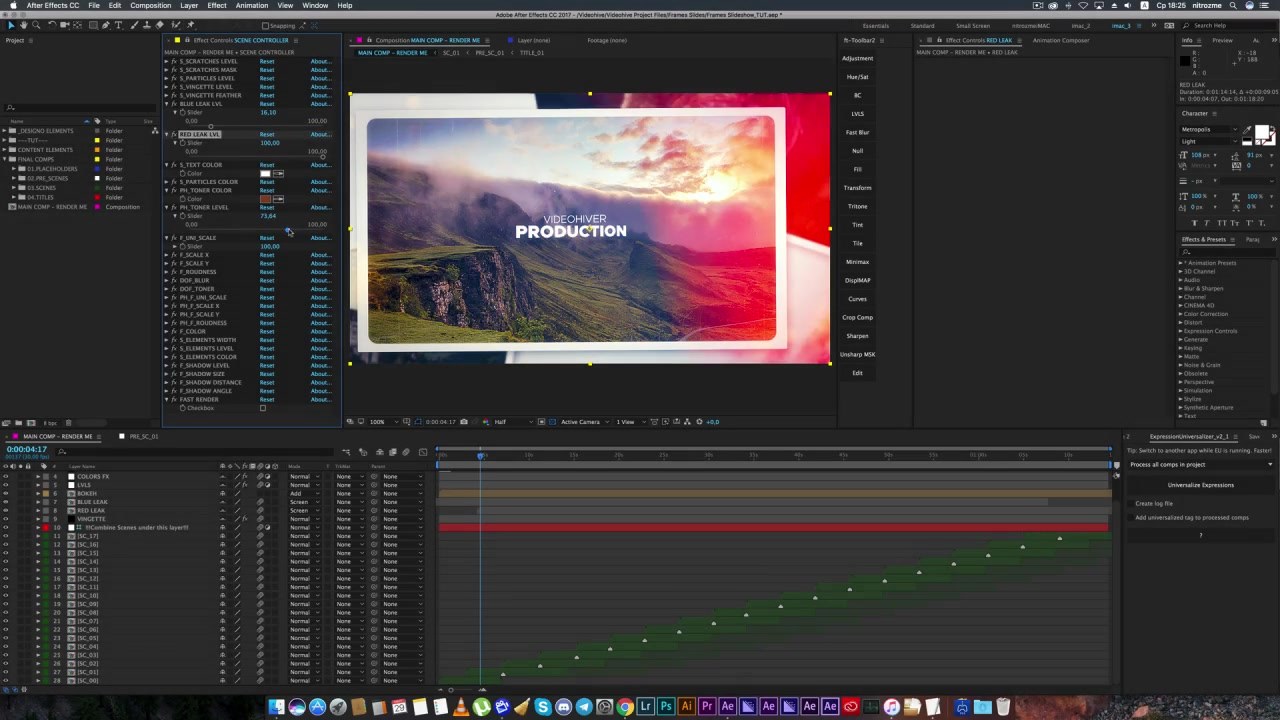Select the Clone Stamp tool
Image resolution: width=1280 pixels, height=720 pixels.
click(x=147, y=25)
